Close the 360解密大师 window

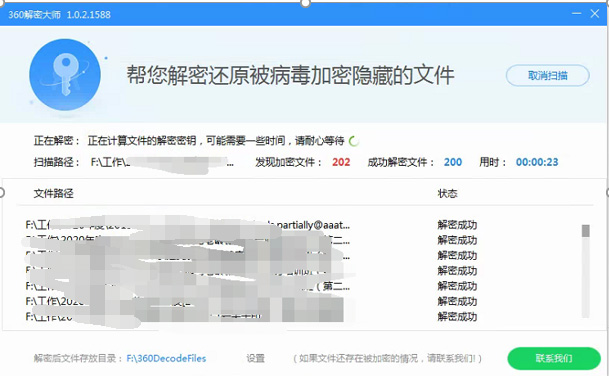(x=595, y=14)
